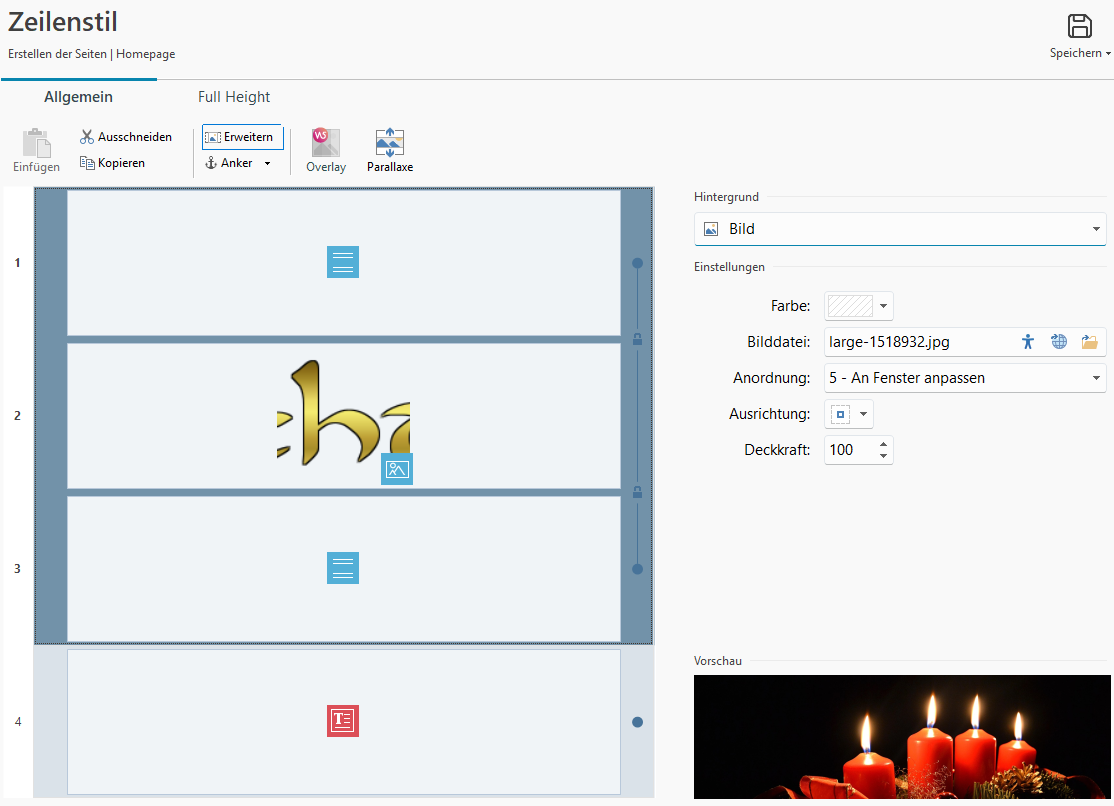This screenshot has width=1114, height=806.
Task: Open the Farbe color swatch picker
Action: pos(858,306)
